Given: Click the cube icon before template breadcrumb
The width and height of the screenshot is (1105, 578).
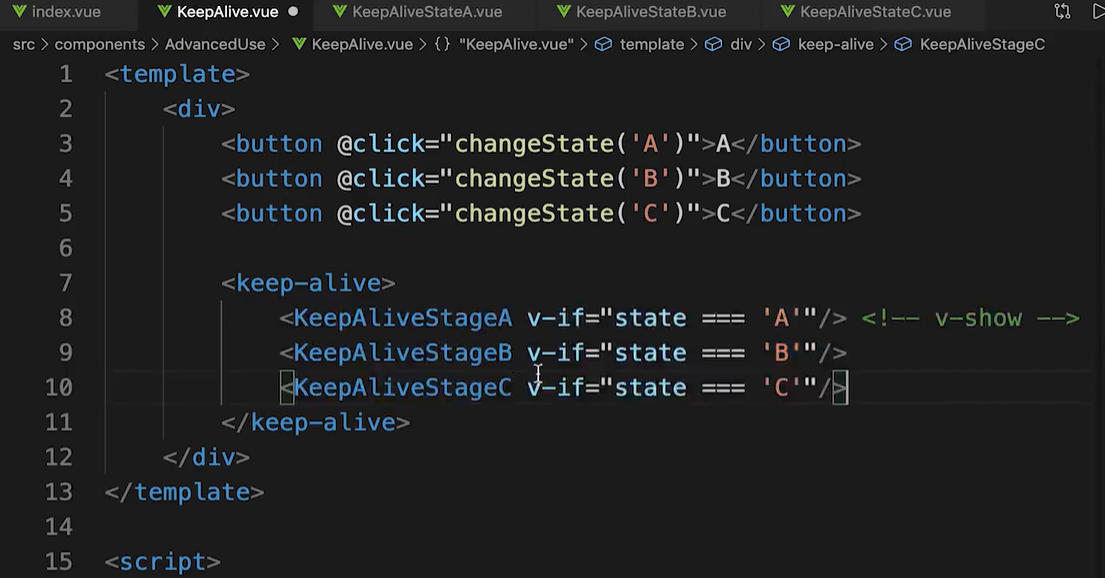Looking at the screenshot, I should pos(603,45).
